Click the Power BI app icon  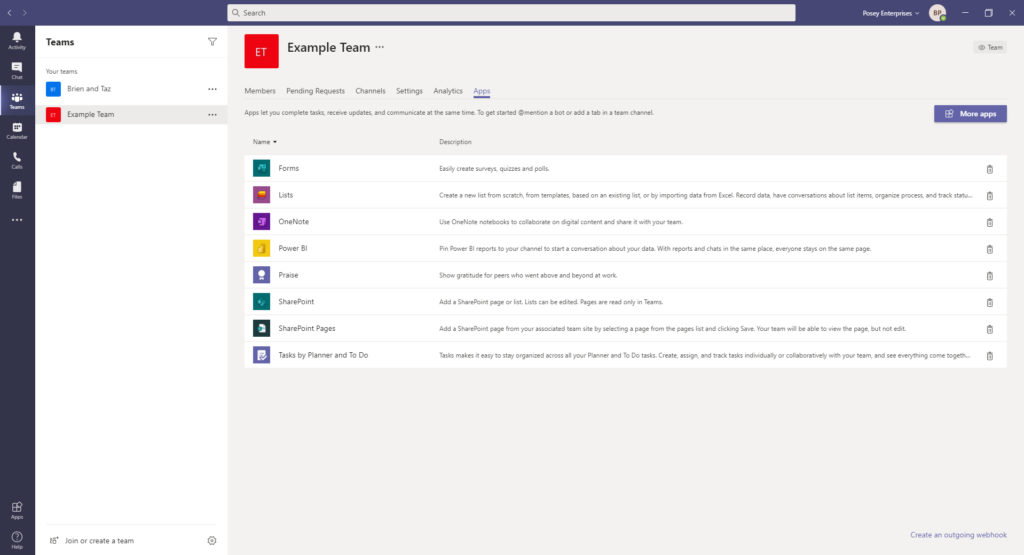261,248
